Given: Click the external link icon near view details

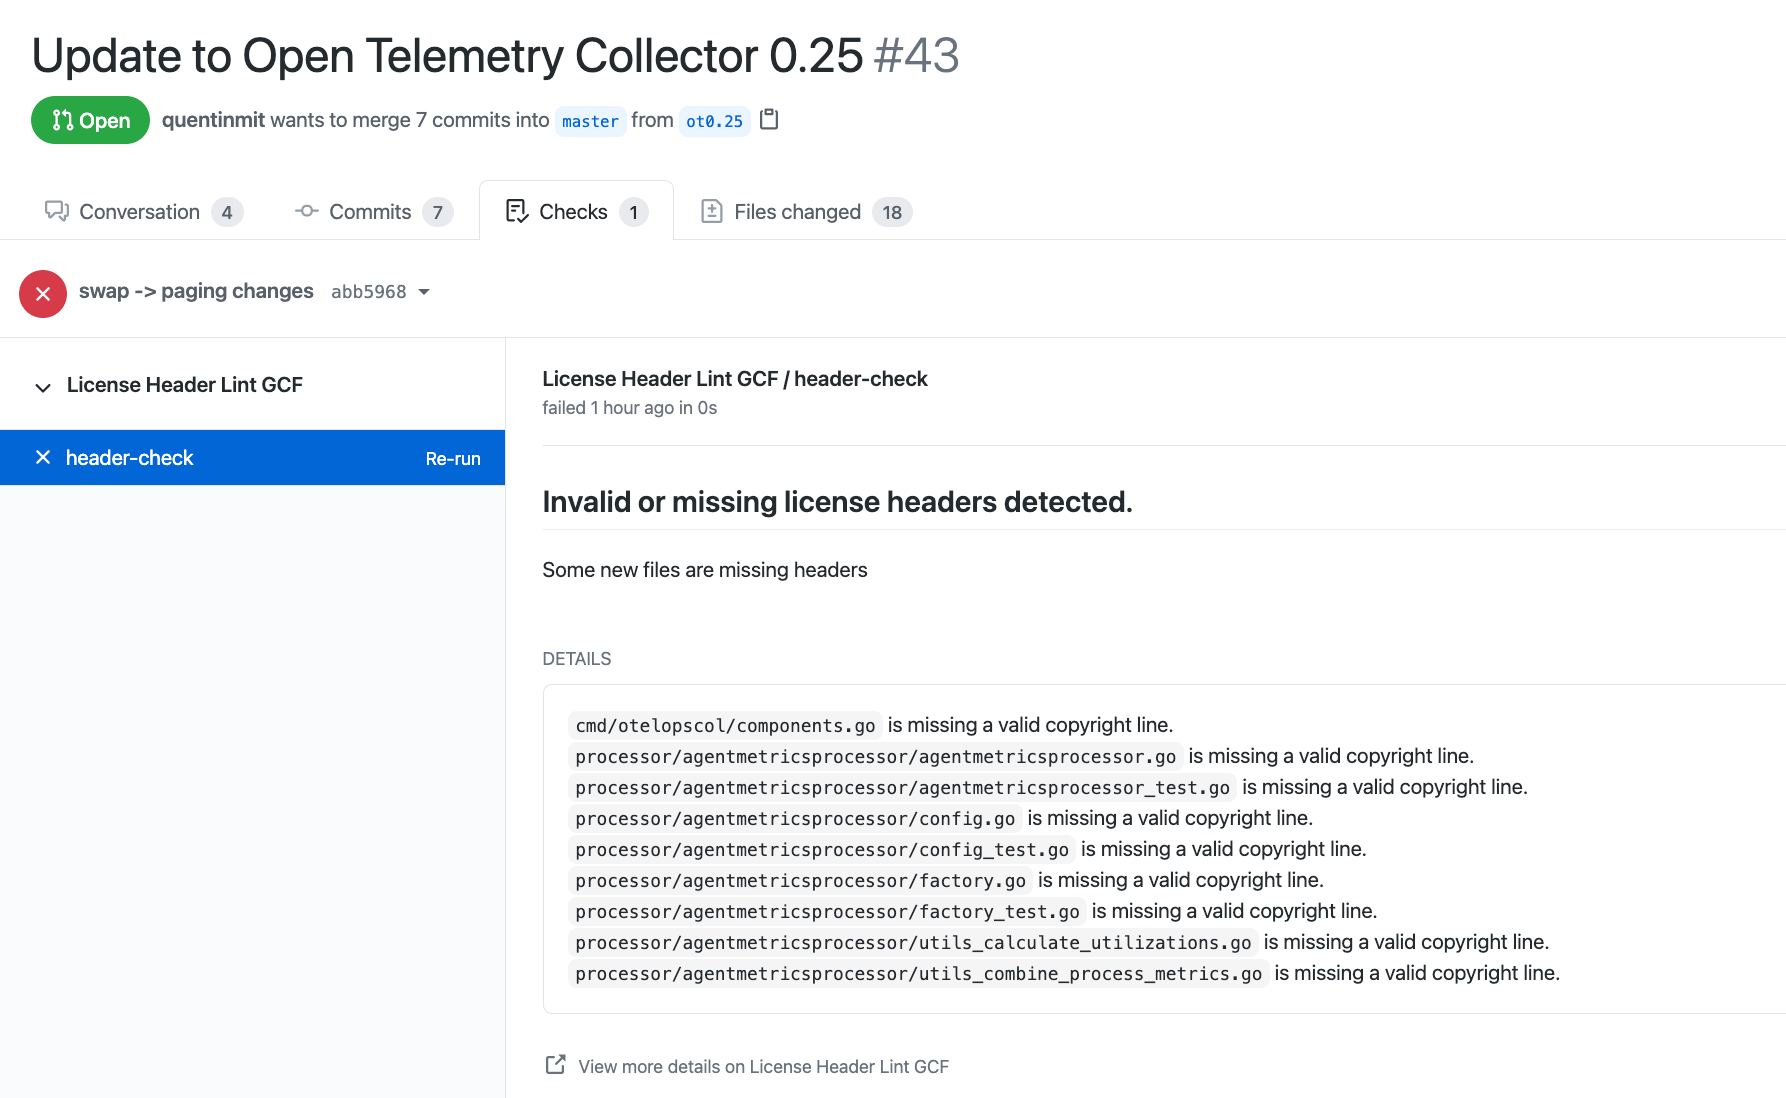Looking at the screenshot, I should (x=555, y=1065).
